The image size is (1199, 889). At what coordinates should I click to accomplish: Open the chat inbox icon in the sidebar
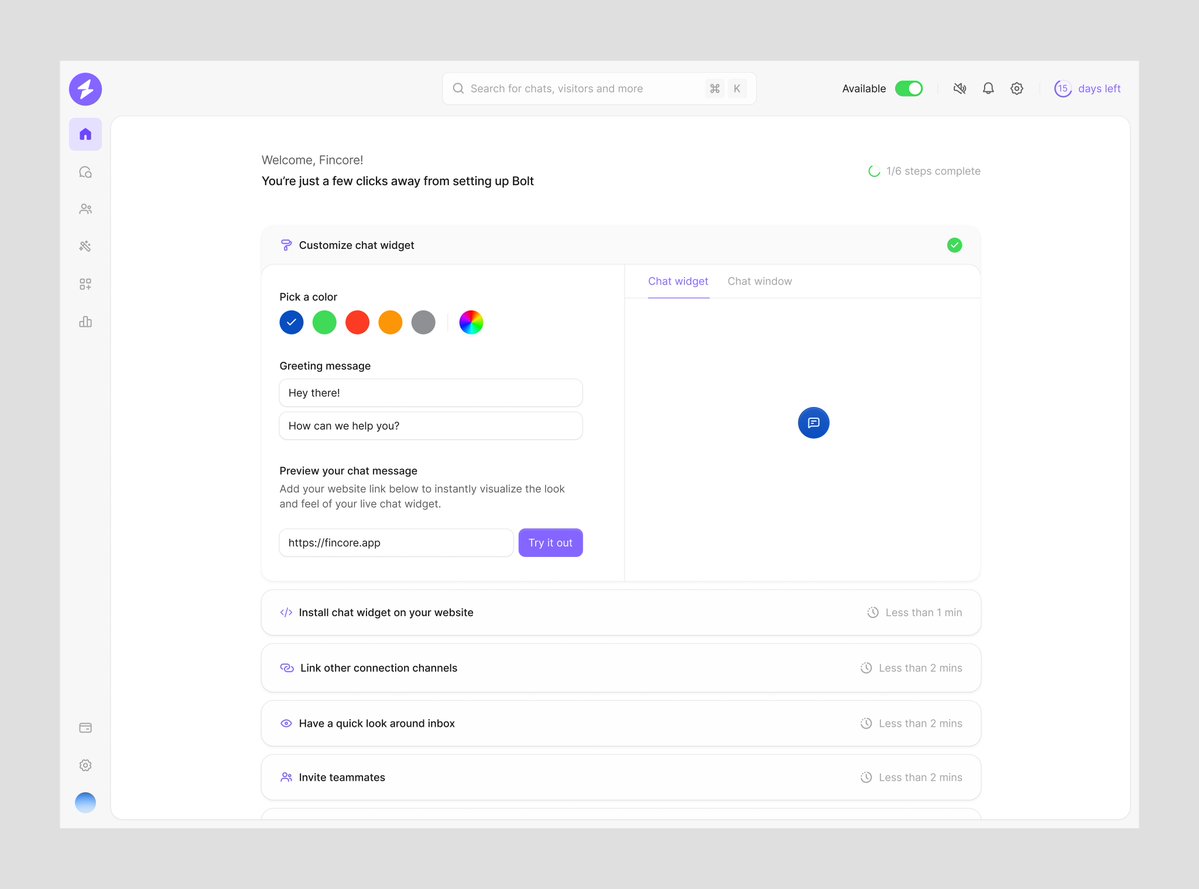85,171
